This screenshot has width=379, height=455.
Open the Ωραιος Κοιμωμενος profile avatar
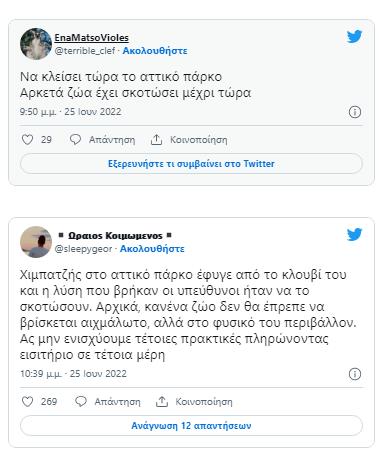[36, 242]
